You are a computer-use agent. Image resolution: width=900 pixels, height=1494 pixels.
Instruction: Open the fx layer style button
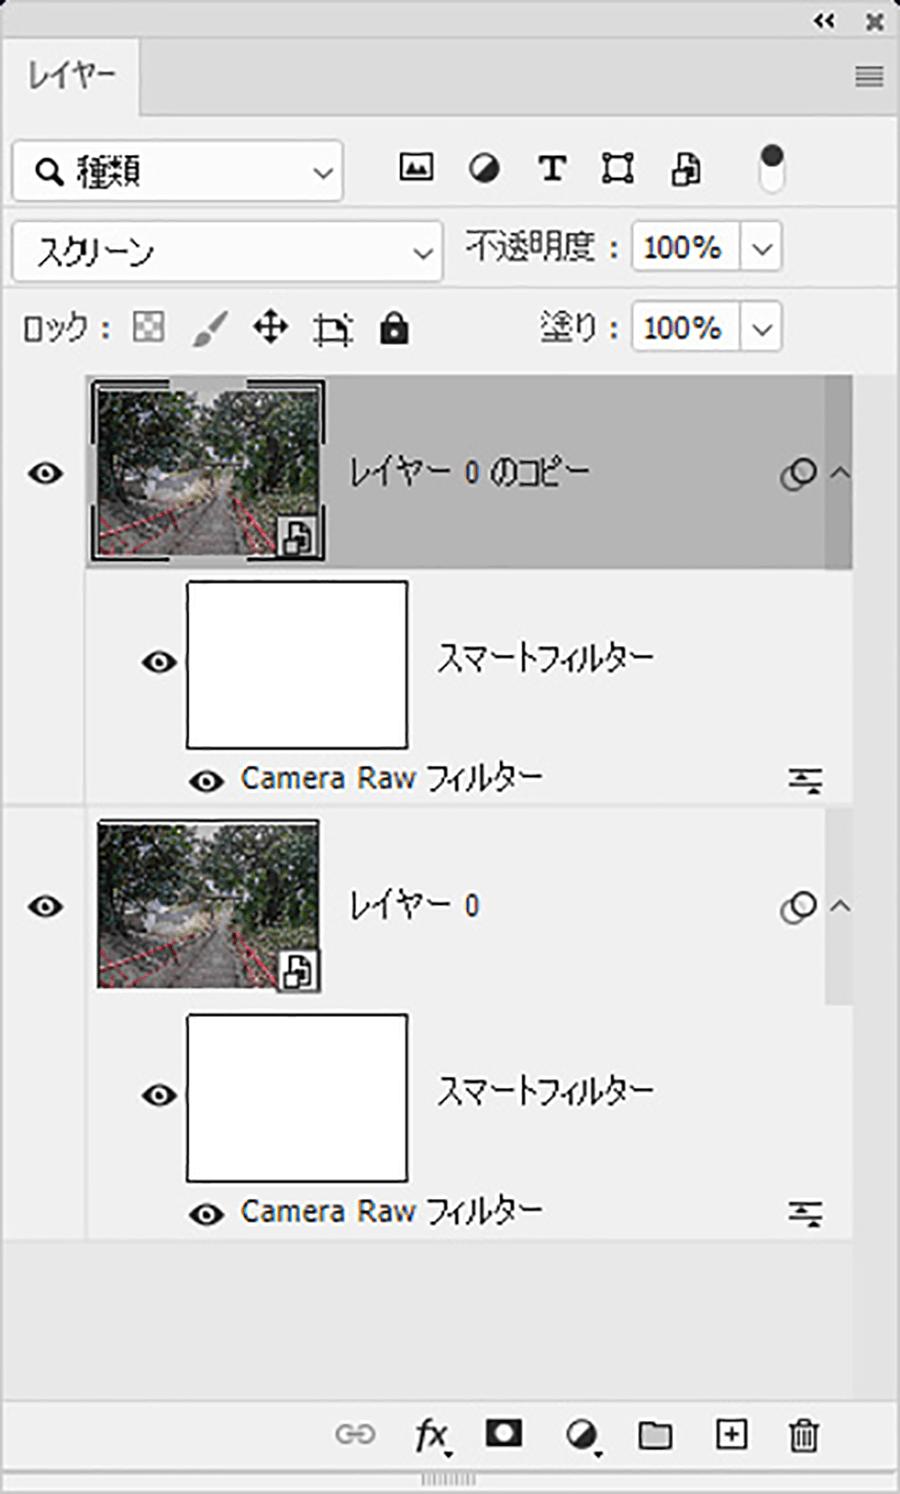[x=431, y=1436]
